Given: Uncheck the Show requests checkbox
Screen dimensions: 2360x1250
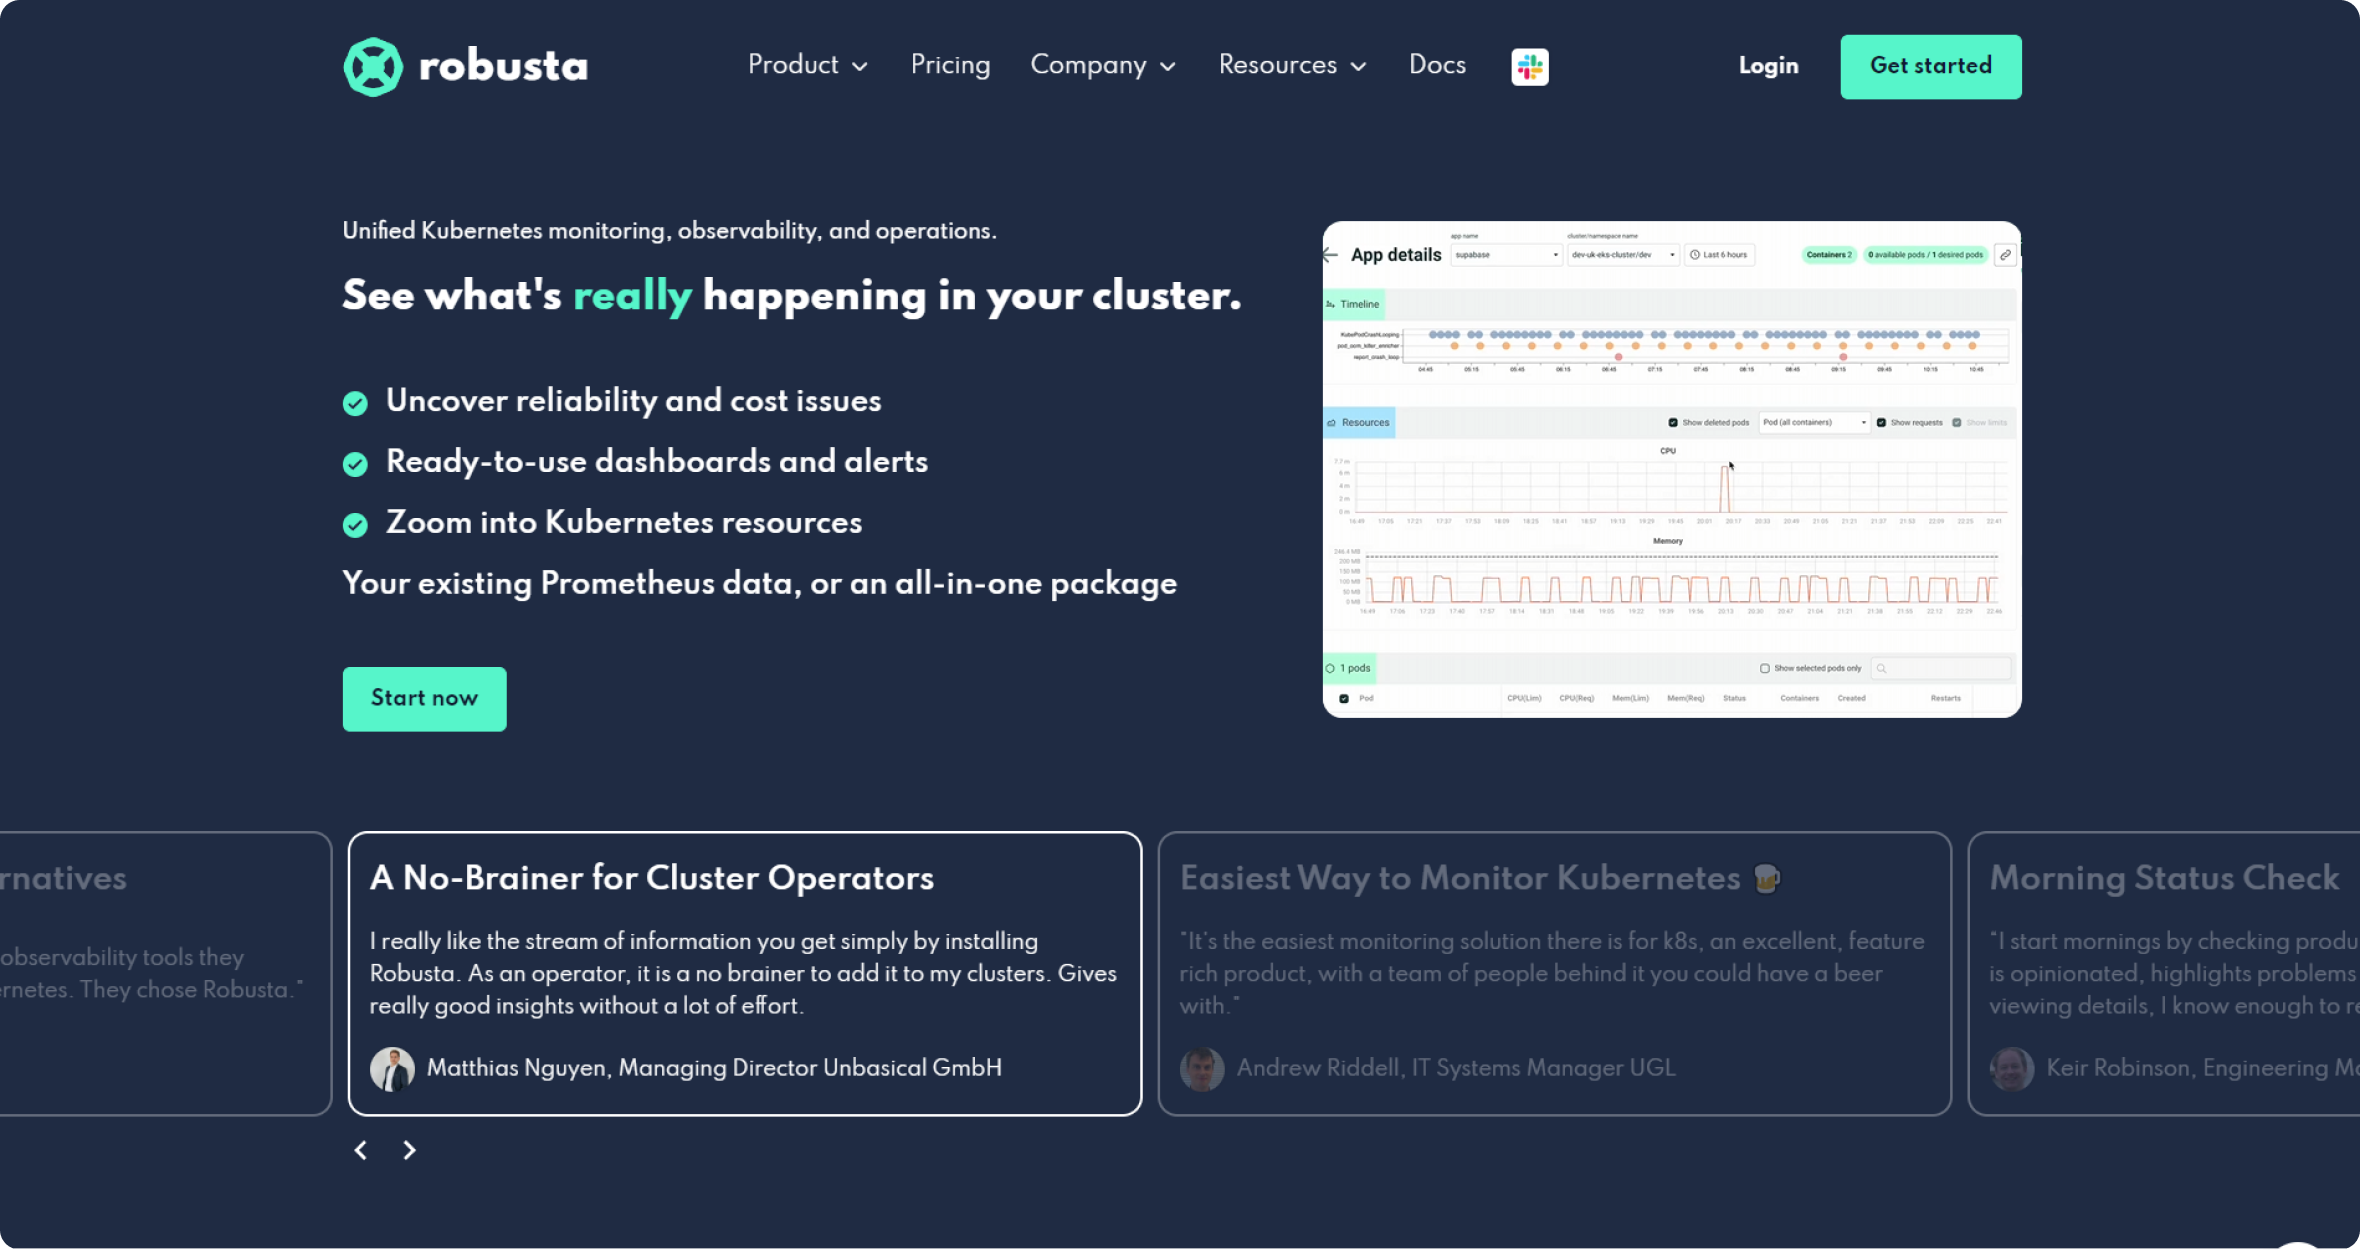Looking at the screenshot, I should (1881, 422).
